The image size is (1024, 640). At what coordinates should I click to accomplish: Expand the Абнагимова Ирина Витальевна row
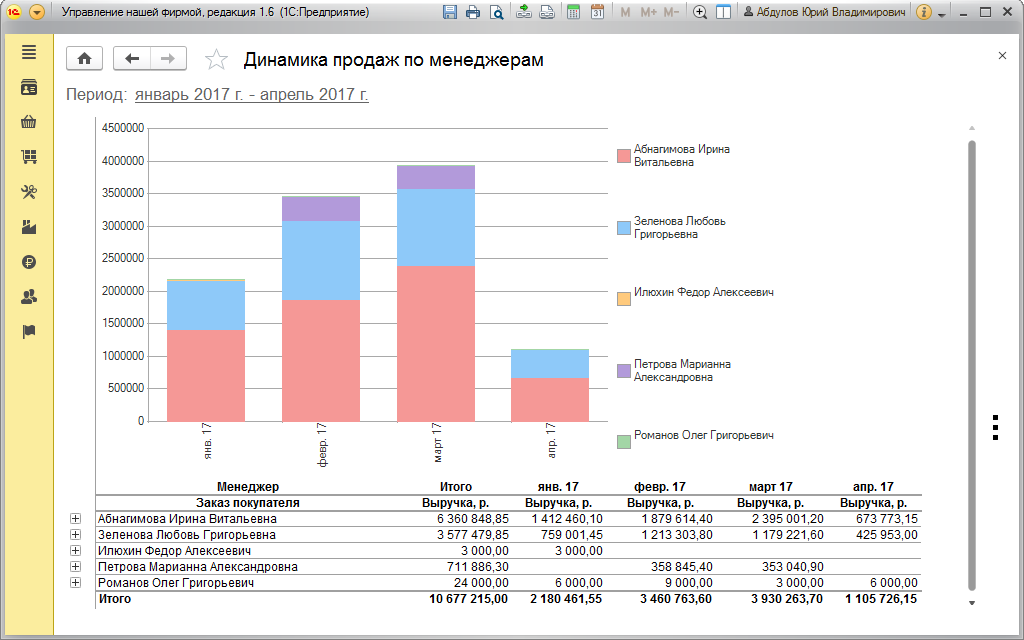(76, 519)
